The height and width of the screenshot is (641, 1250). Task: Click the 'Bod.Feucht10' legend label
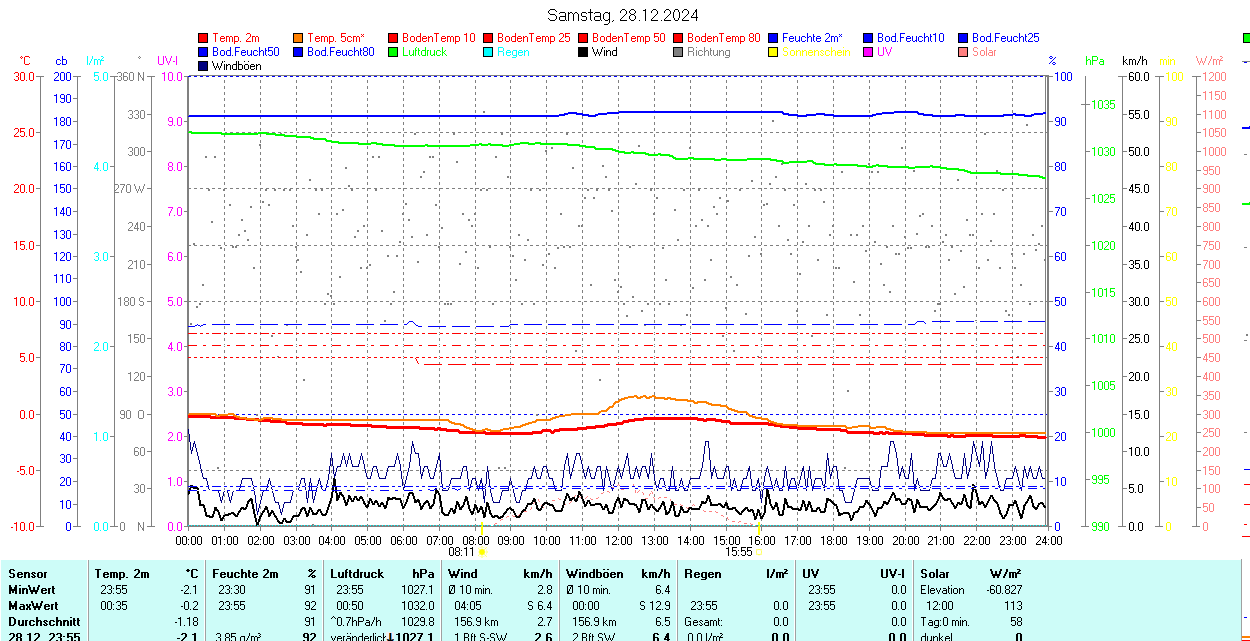[x=911, y=38]
